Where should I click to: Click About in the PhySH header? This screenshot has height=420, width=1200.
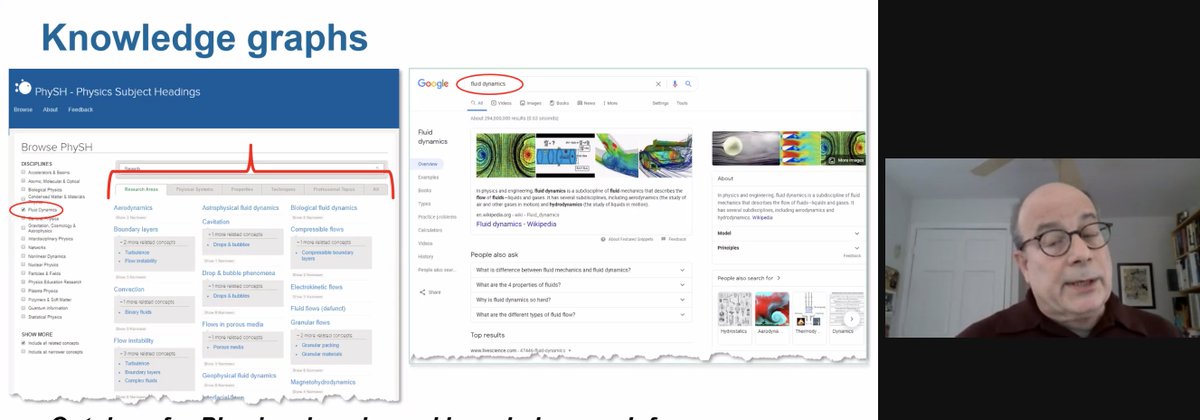pos(50,109)
